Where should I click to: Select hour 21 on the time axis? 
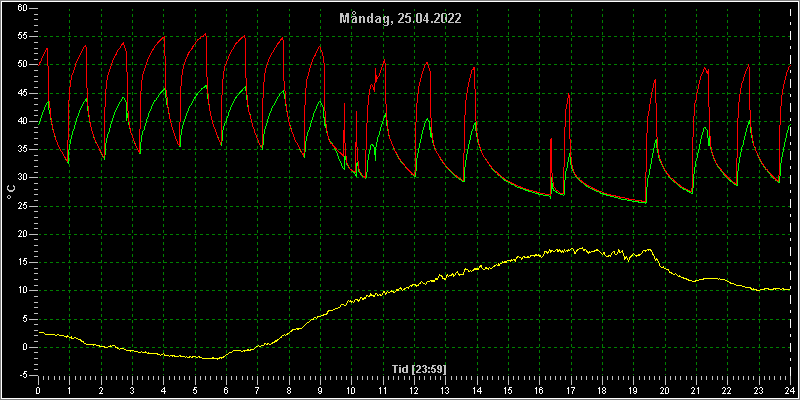(696, 390)
